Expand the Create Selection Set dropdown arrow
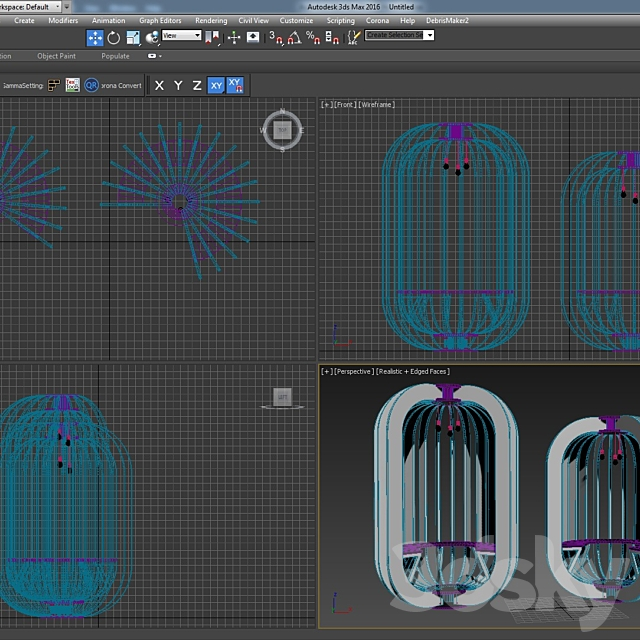Image resolution: width=640 pixels, height=640 pixels. coord(430,35)
